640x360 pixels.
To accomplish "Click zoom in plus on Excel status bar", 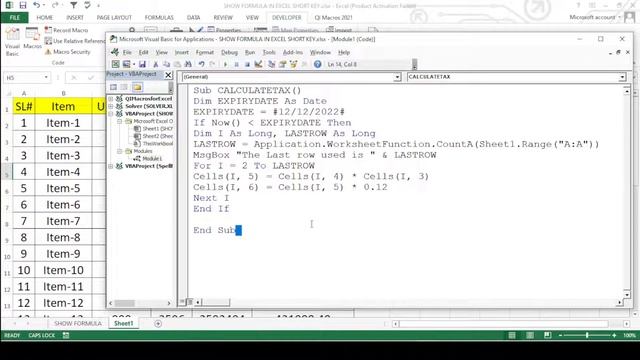I will (614, 335).
